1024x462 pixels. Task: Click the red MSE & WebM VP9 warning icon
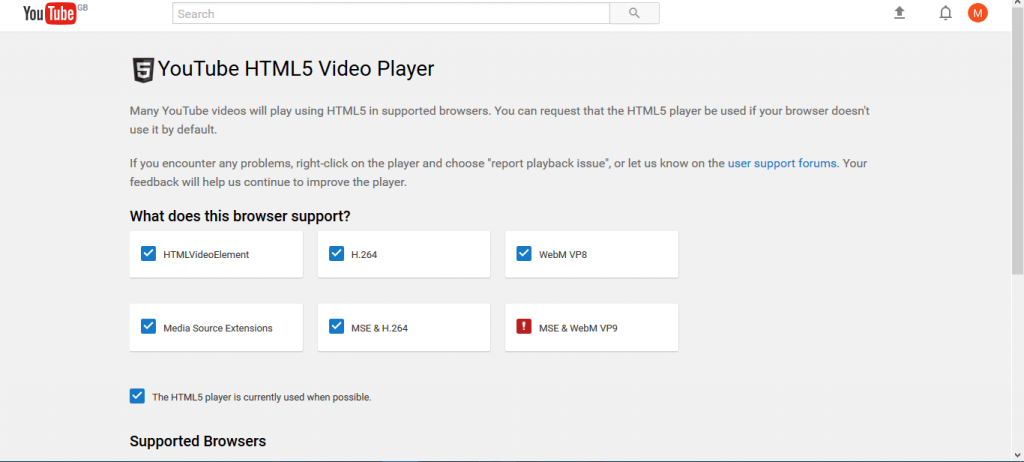point(524,326)
